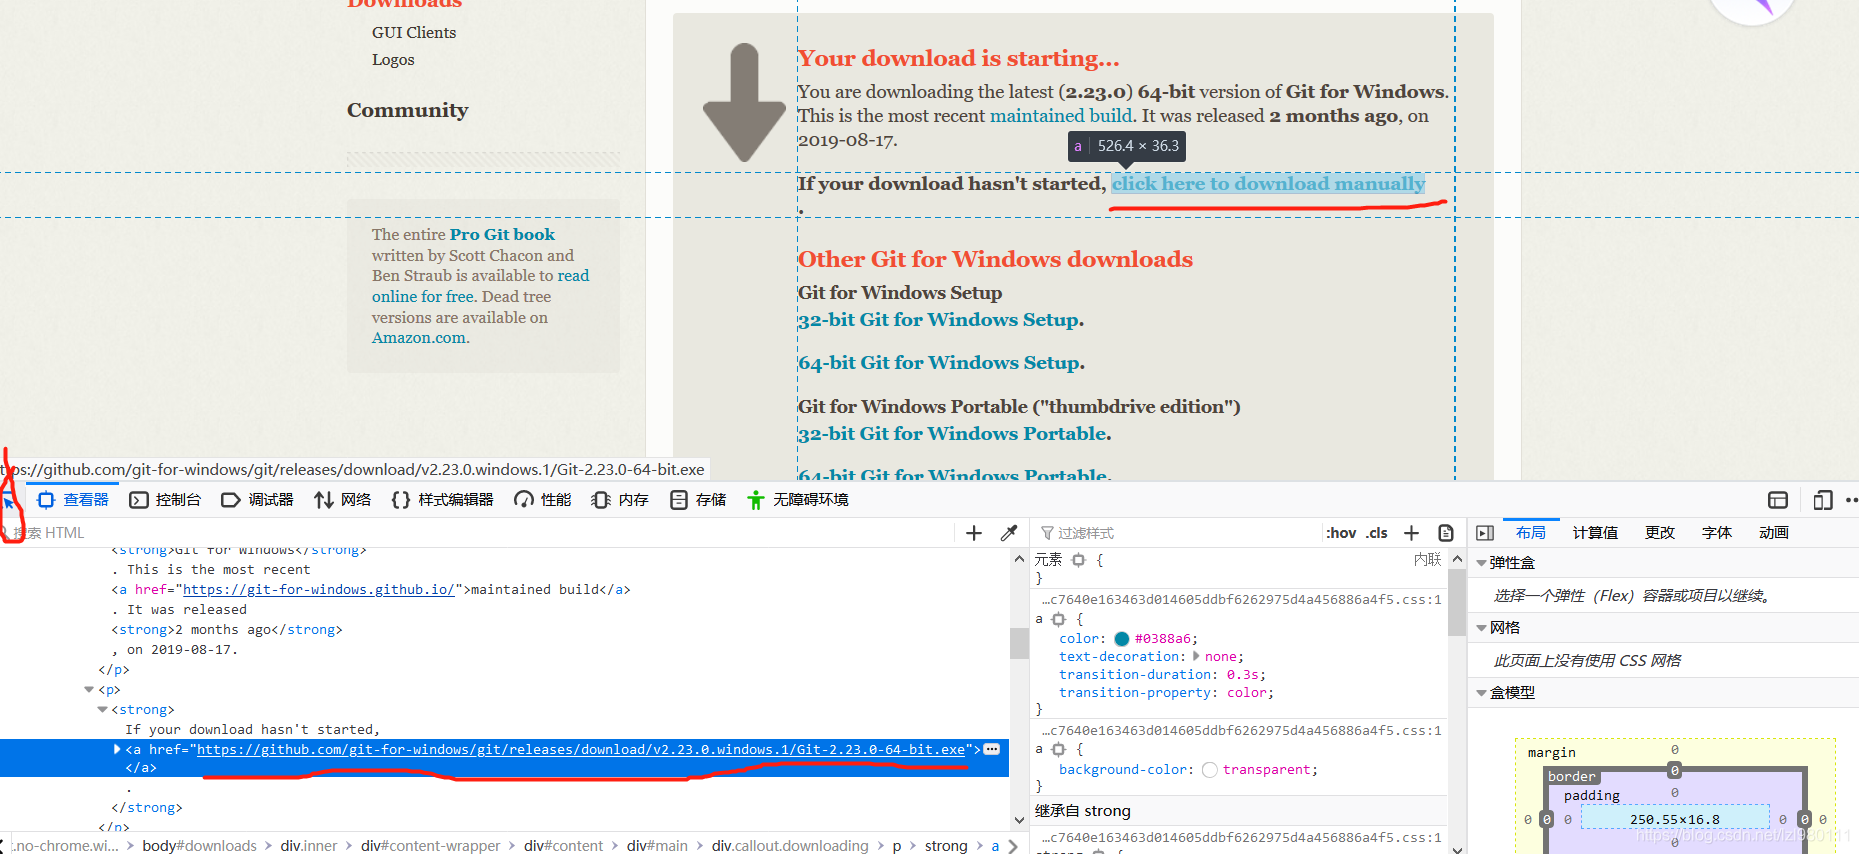This screenshot has width=1859, height=854.
Task: Click the print media simulation document icon
Action: tap(1446, 533)
